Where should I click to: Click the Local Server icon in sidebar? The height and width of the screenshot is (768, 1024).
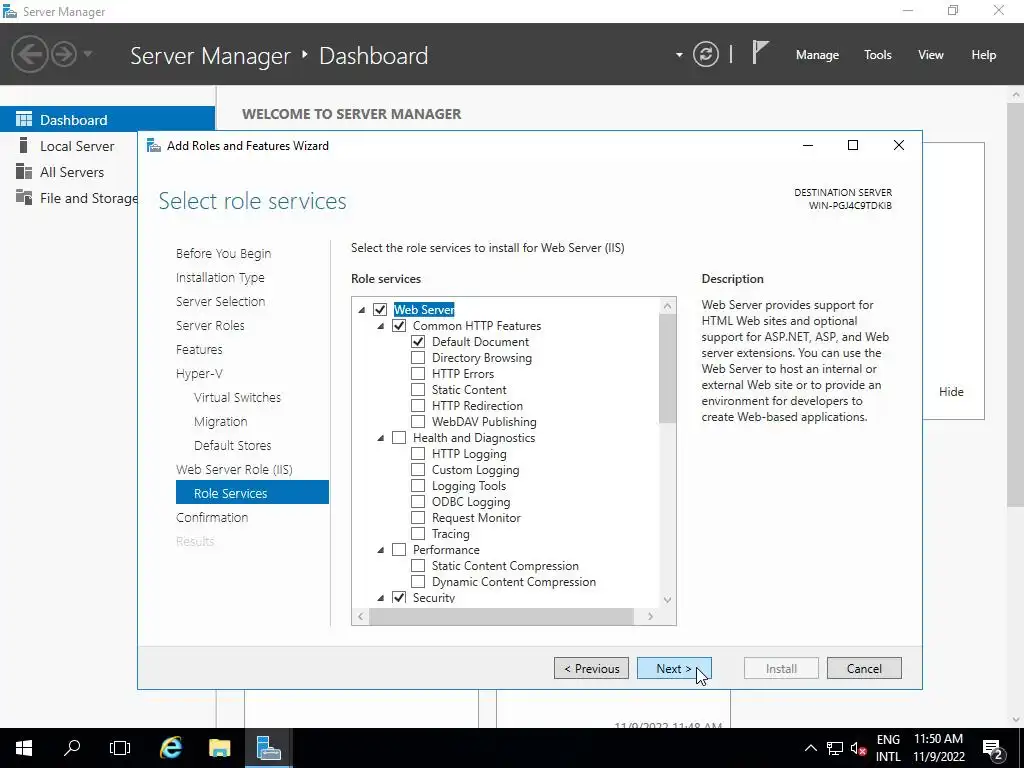coord(24,145)
